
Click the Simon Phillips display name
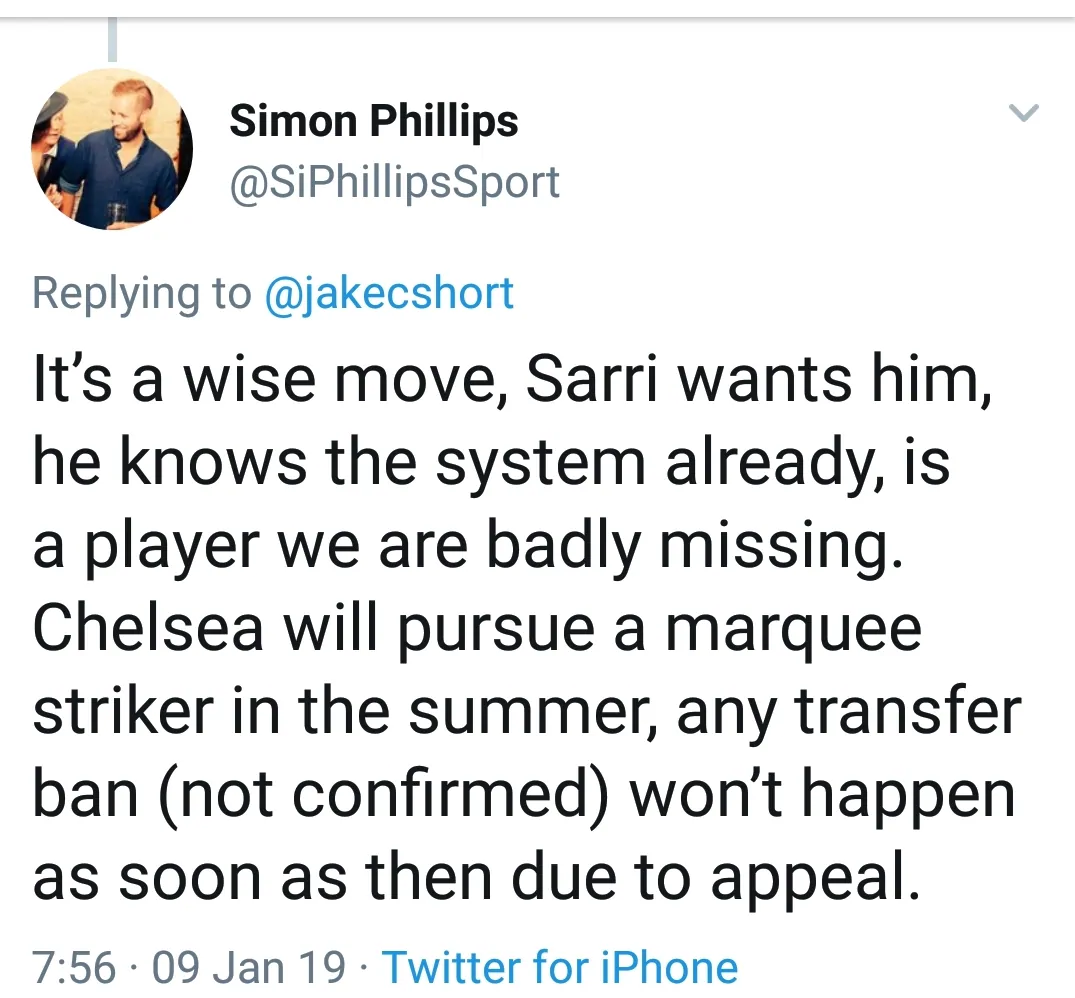tap(374, 122)
